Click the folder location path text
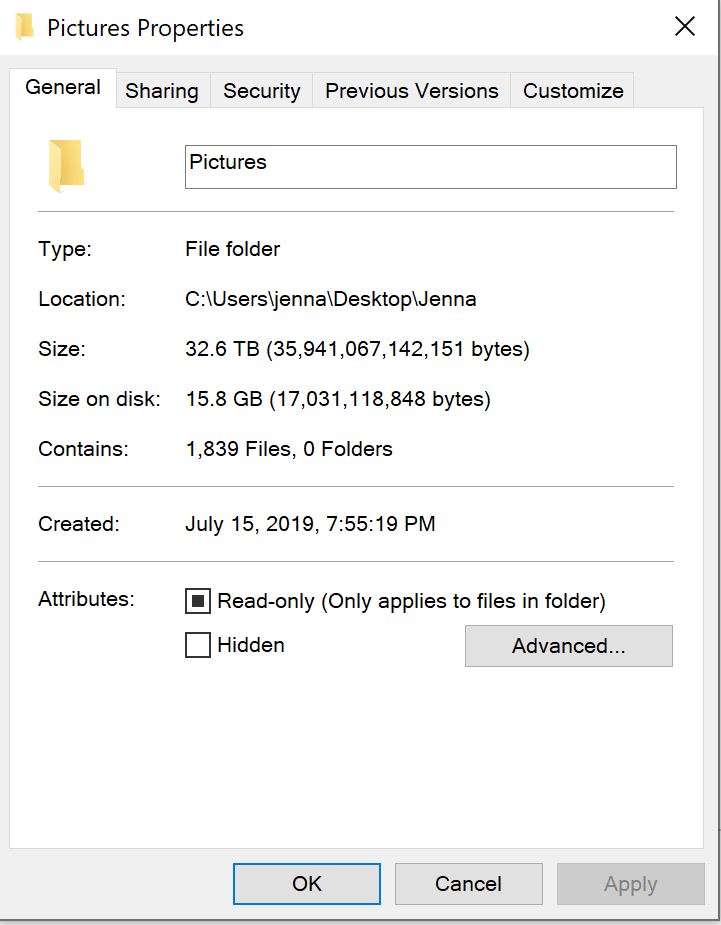Screen dimensions: 721x925 point(331,299)
